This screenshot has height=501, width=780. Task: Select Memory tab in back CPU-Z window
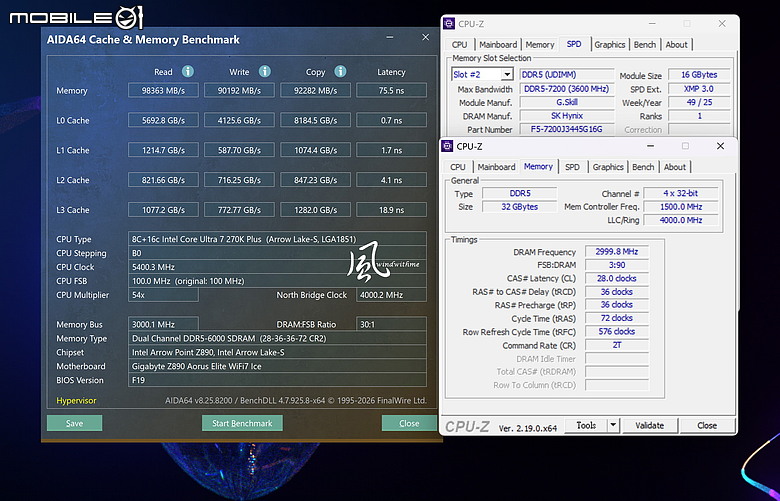click(540, 44)
